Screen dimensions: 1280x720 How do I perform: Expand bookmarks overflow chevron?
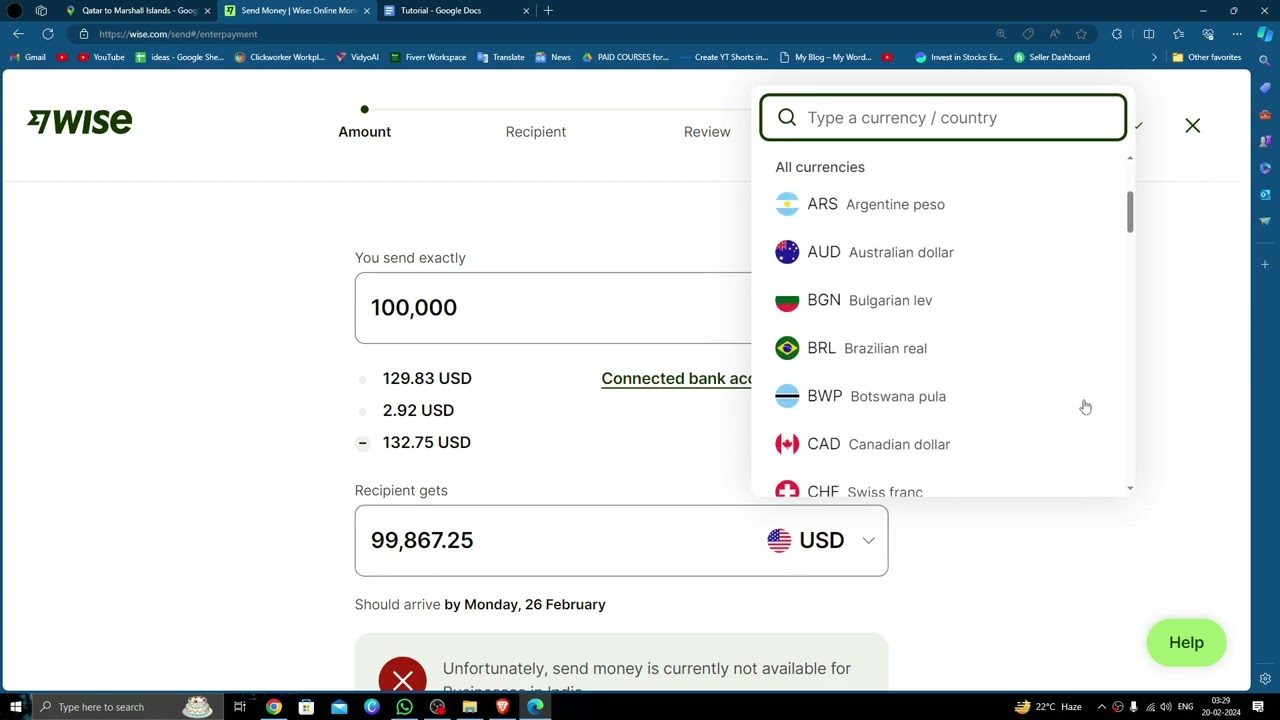[1154, 57]
